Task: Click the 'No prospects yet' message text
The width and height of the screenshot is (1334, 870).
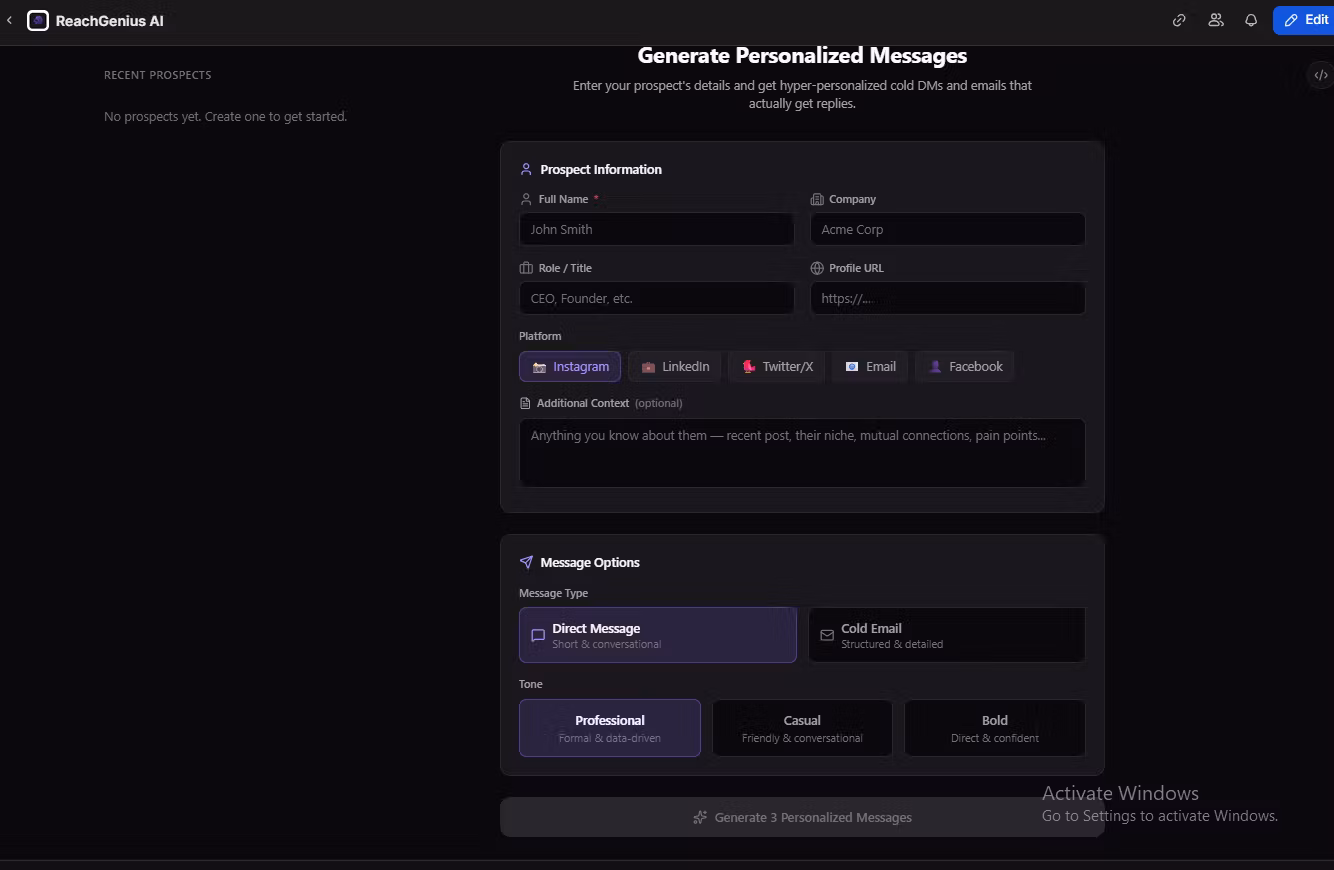Action: [x=226, y=116]
